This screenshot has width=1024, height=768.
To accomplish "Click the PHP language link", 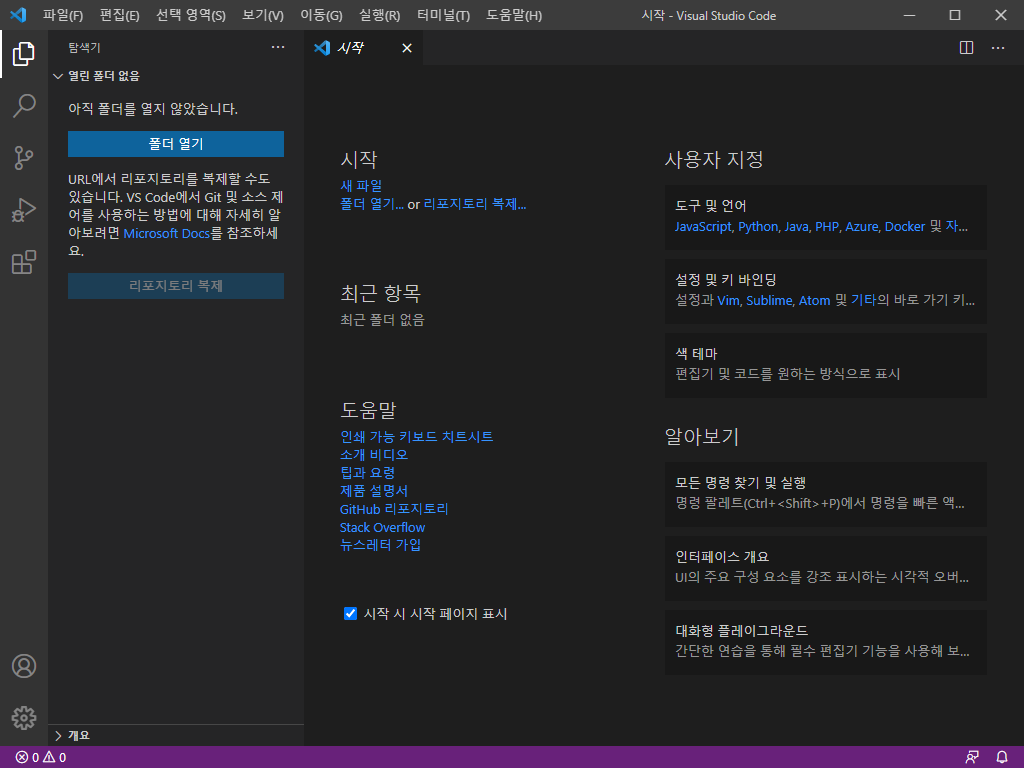I will click(x=827, y=227).
